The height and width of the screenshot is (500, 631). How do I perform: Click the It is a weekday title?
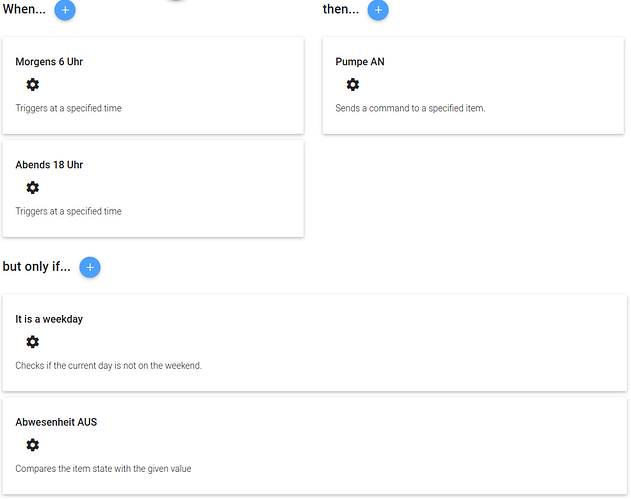[49, 319]
